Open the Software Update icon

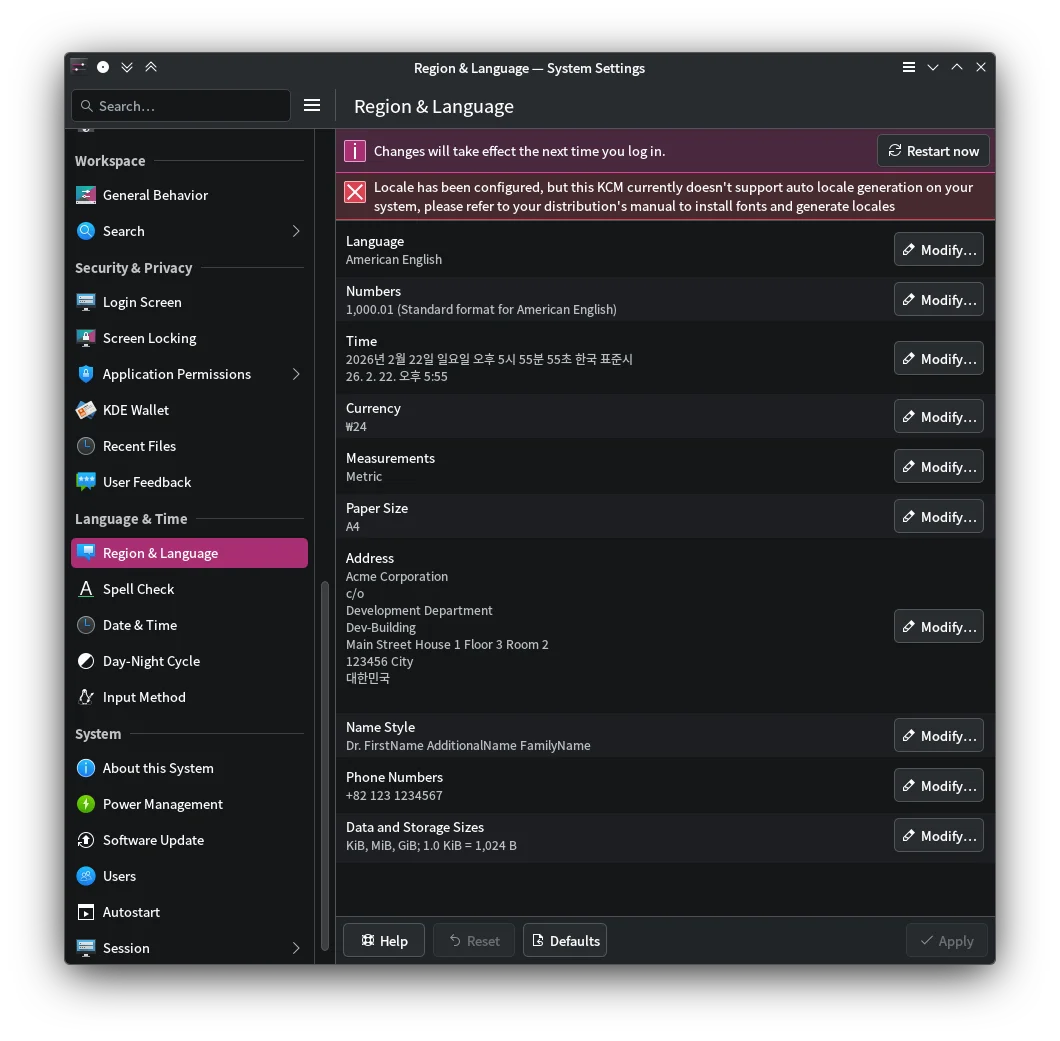tap(86, 840)
